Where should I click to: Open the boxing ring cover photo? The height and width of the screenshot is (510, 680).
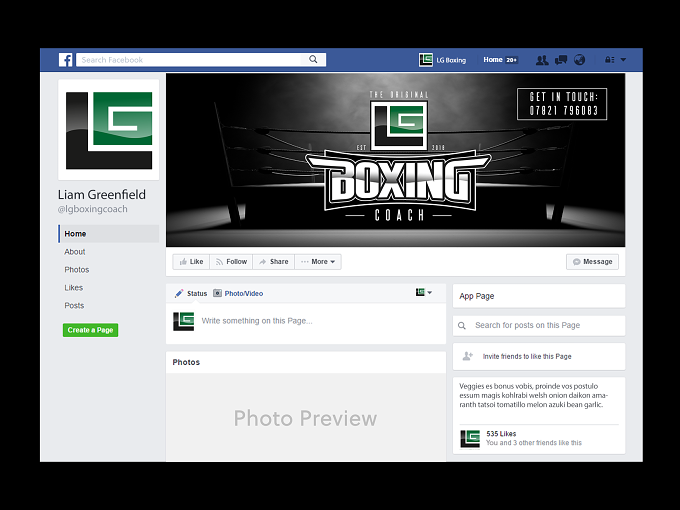[x=396, y=160]
